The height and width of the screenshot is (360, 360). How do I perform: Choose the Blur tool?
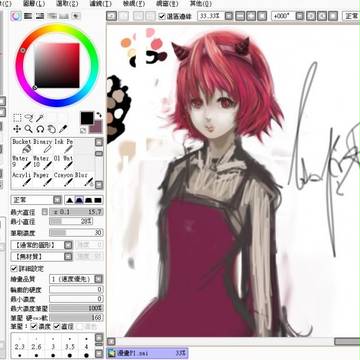pyautogui.click(x=83, y=179)
